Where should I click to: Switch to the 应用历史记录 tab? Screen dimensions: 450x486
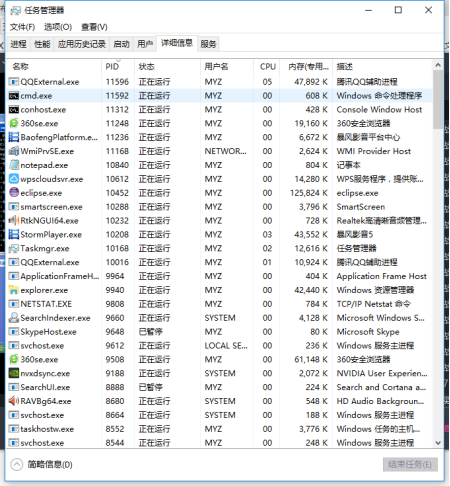[82, 44]
